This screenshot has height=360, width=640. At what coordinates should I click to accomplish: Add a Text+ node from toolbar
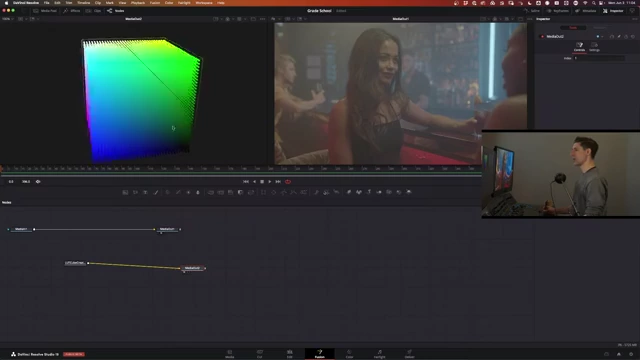pos(145,192)
